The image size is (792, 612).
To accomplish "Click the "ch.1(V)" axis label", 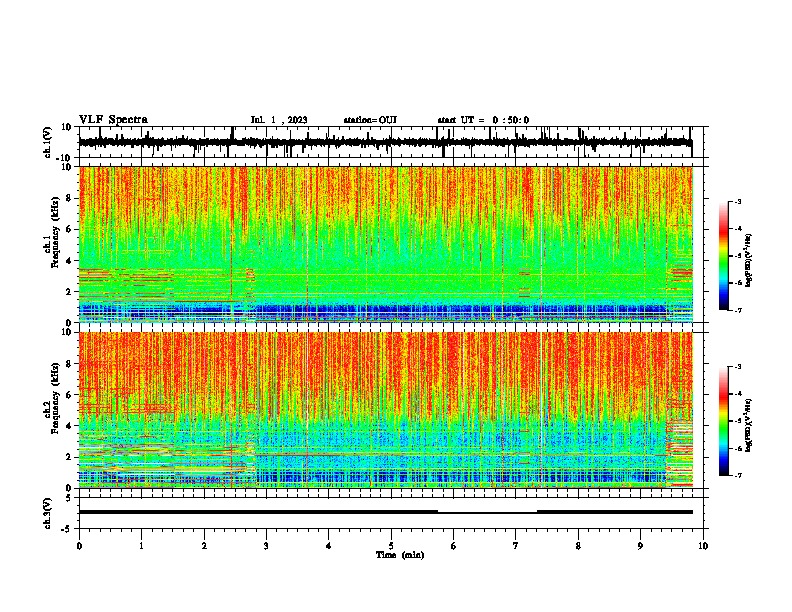I will point(48,142).
